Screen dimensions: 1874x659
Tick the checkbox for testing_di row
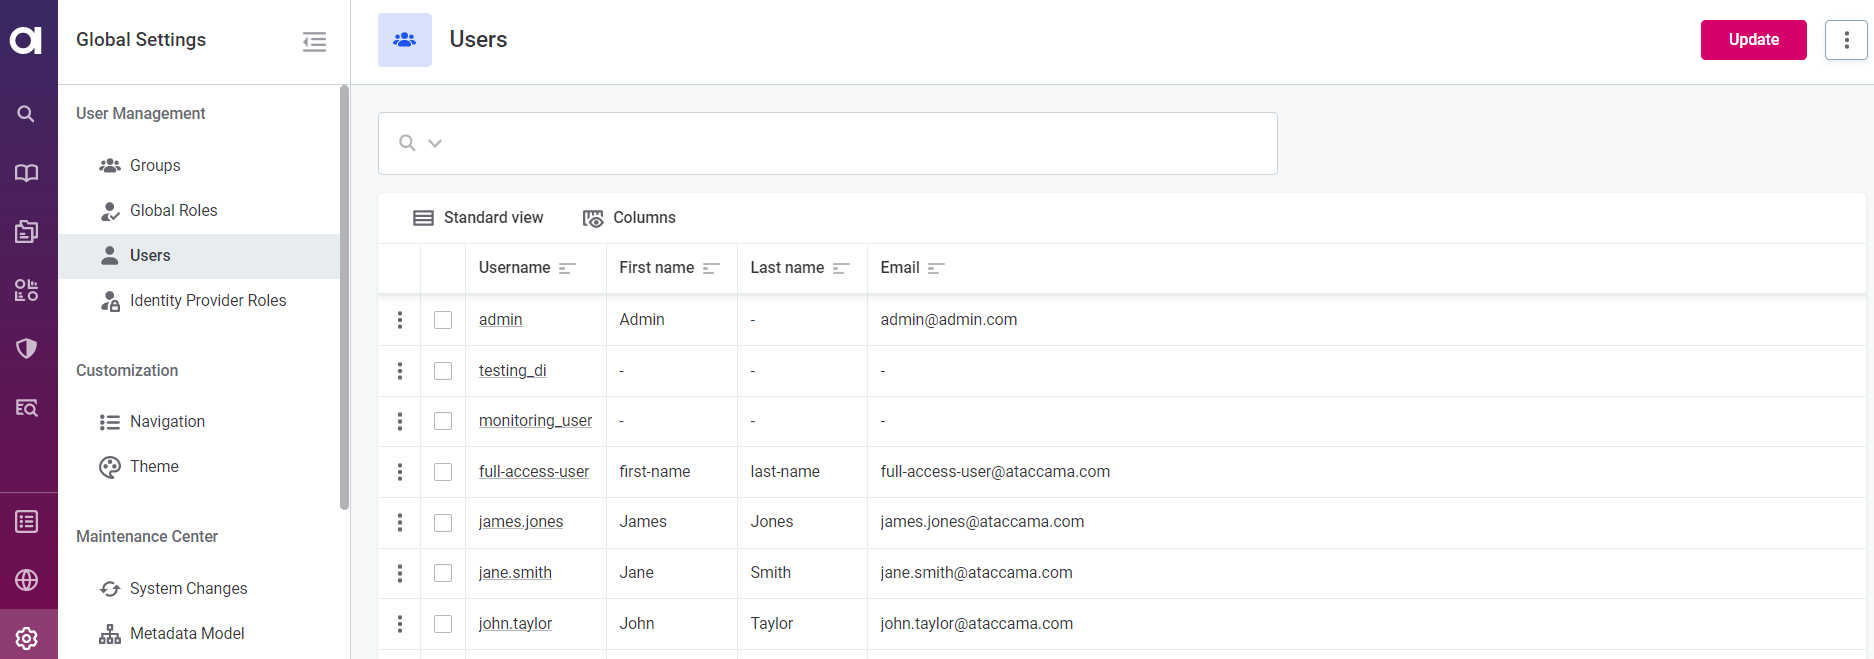click(x=443, y=371)
